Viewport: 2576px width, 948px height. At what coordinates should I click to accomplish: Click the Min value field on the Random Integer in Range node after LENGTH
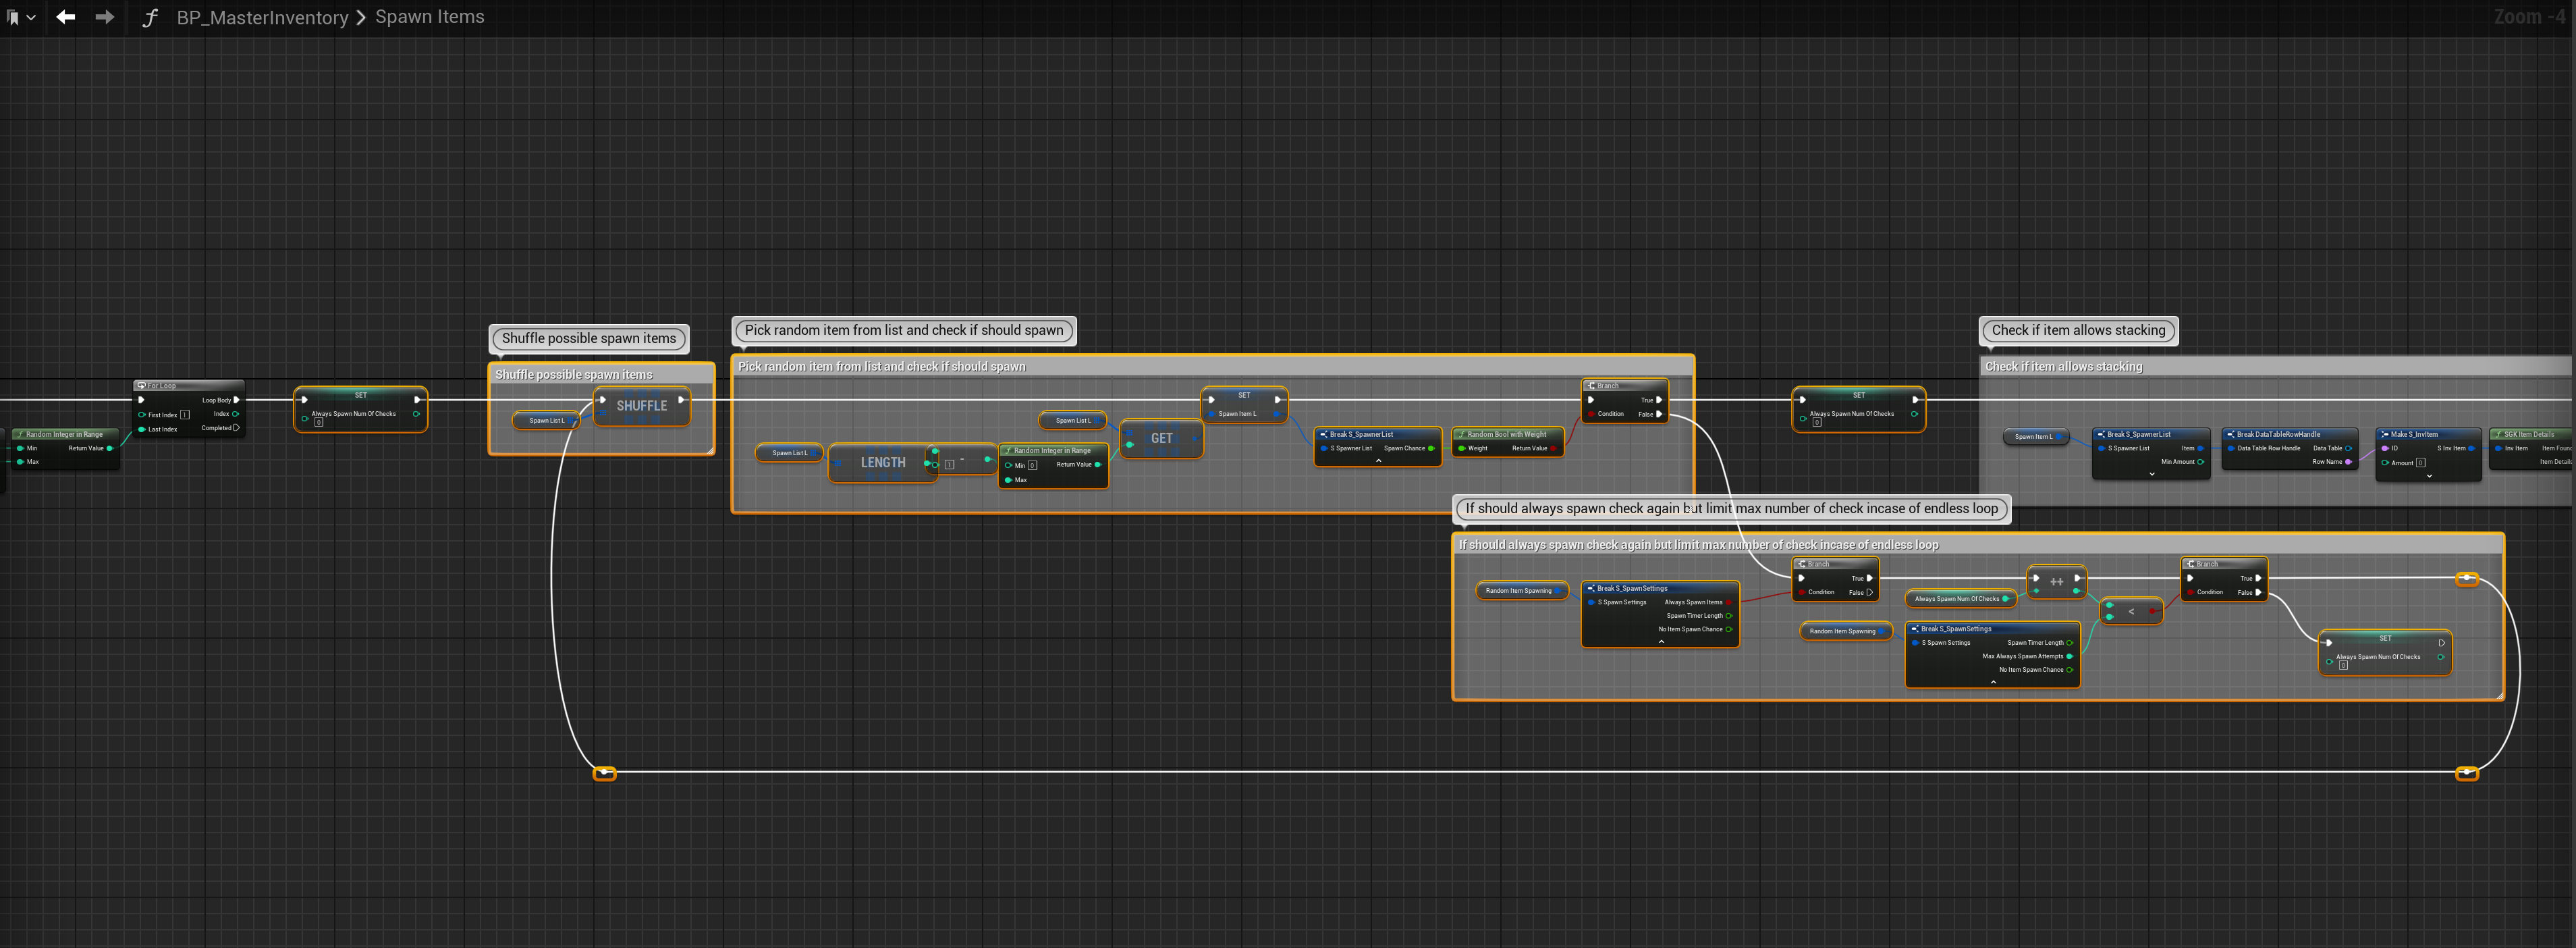[1033, 465]
